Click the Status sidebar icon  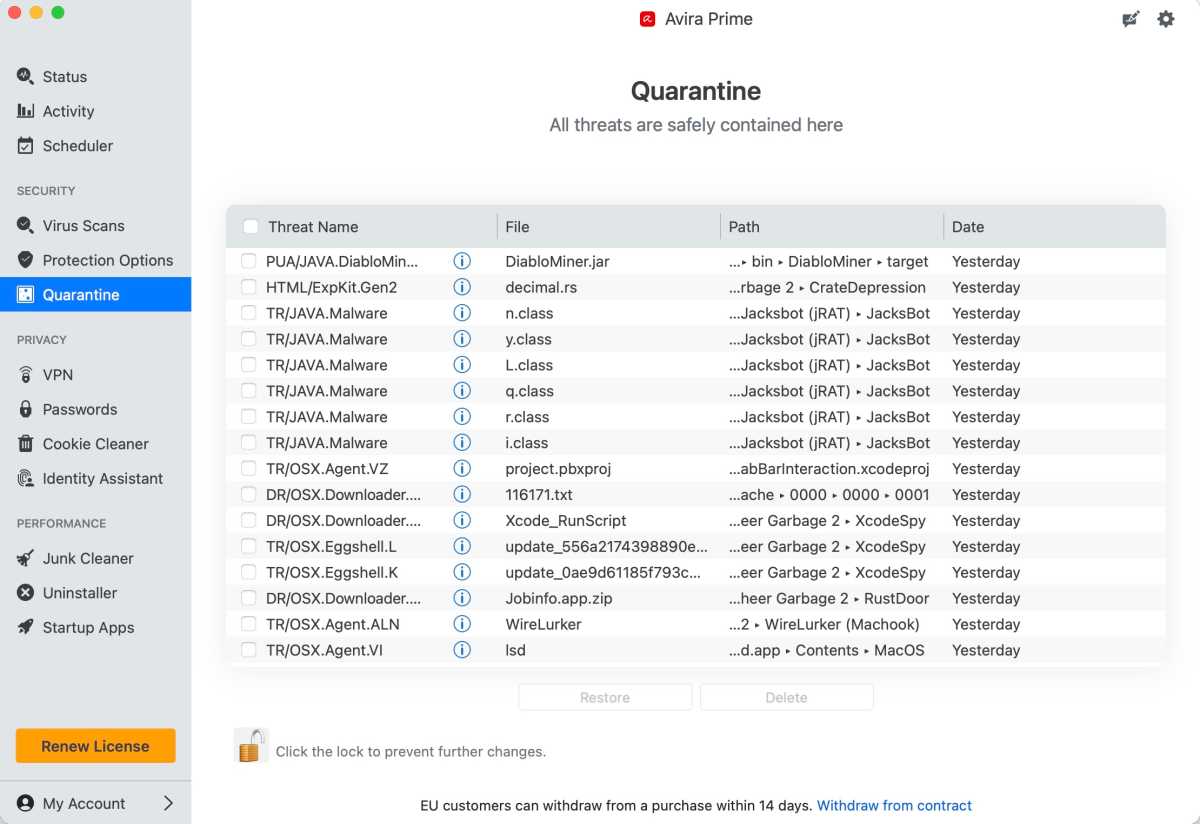[x=25, y=76]
